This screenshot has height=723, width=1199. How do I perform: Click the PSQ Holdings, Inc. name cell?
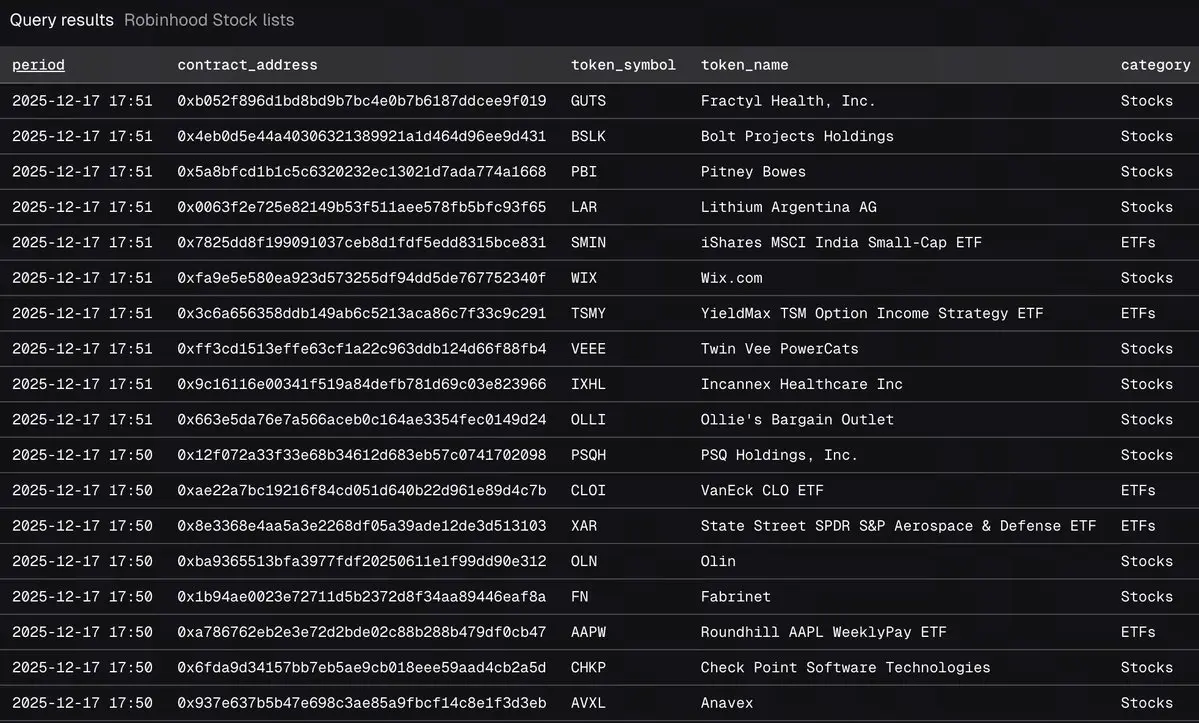pos(779,455)
